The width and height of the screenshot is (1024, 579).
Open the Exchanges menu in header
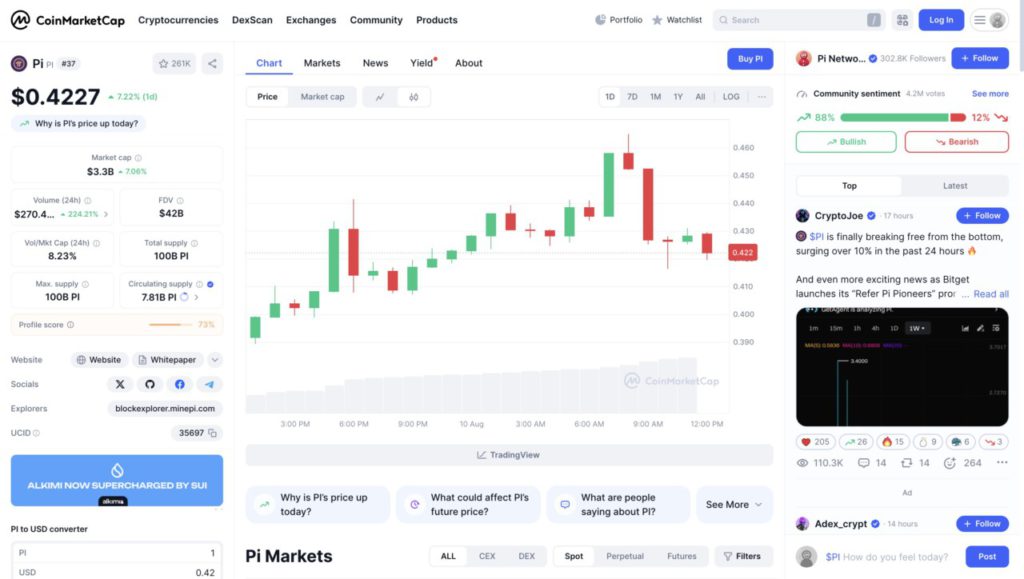point(311,20)
